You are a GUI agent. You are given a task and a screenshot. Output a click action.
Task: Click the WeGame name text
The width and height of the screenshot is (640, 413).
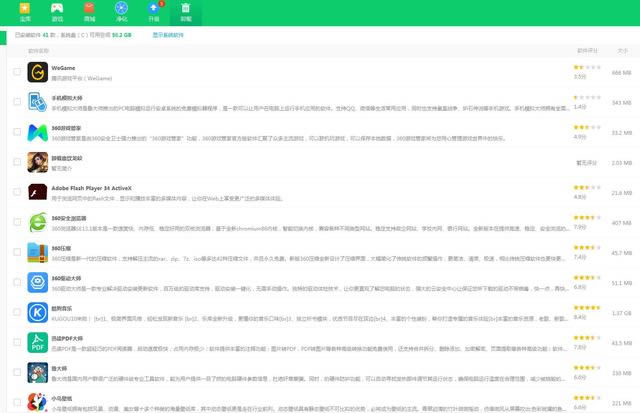63,68
